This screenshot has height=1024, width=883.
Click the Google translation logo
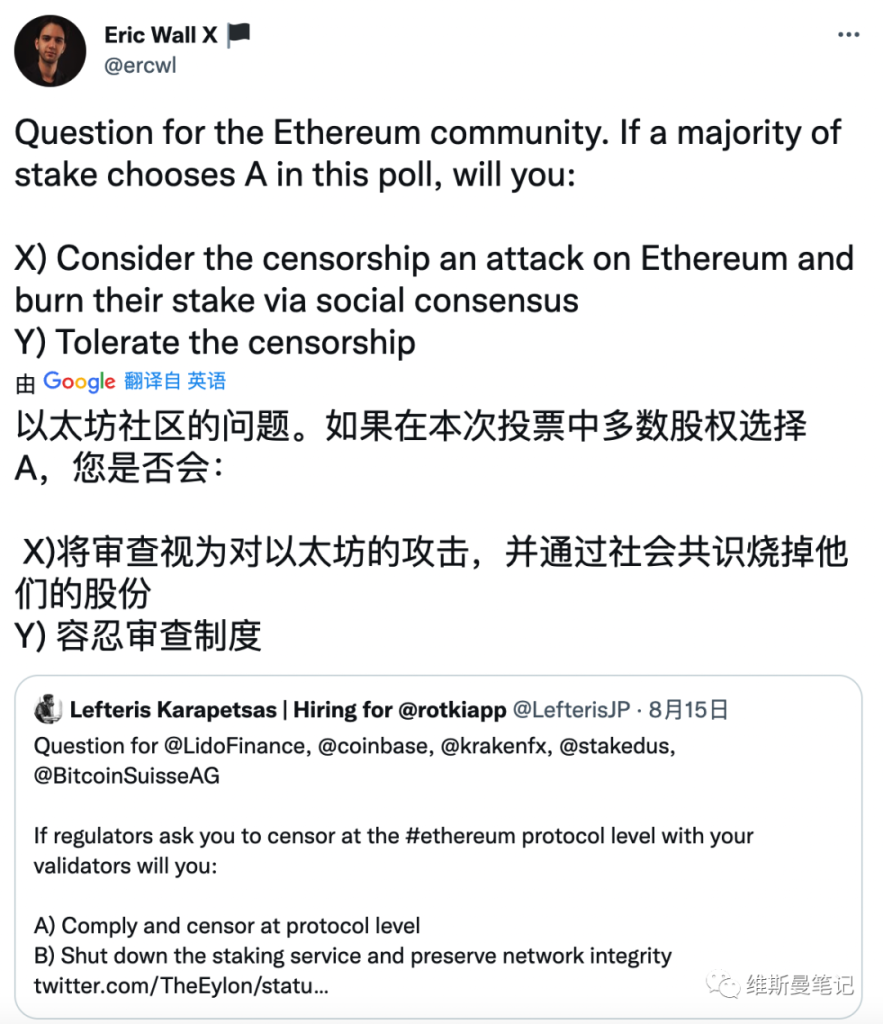[x=79, y=381]
